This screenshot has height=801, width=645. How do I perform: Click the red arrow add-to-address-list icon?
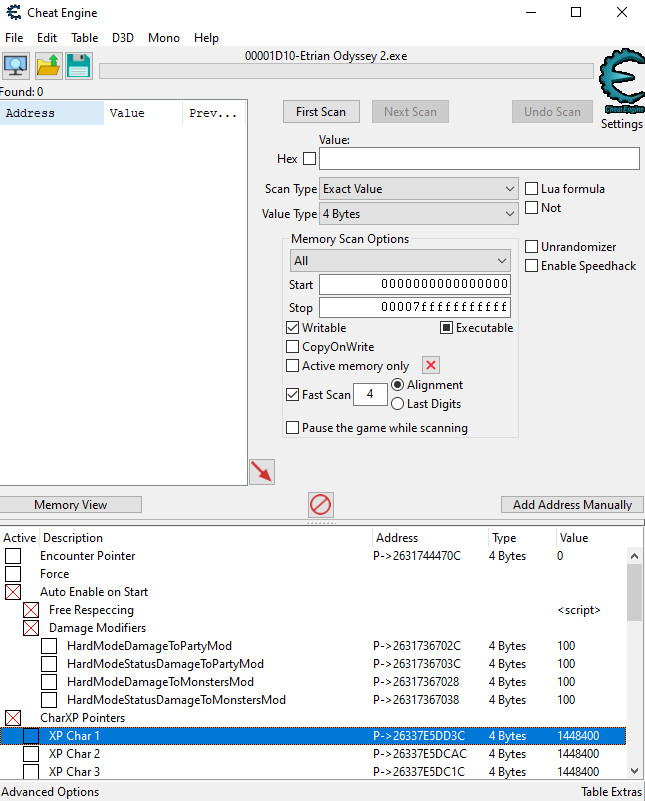tap(262, 472)
